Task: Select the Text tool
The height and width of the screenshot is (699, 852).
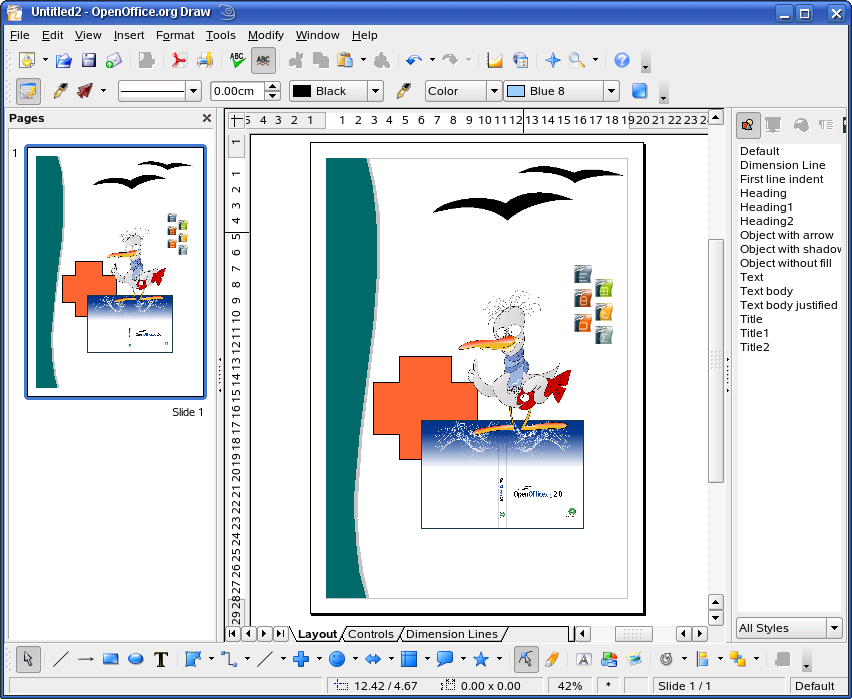Action: point(161,659)
